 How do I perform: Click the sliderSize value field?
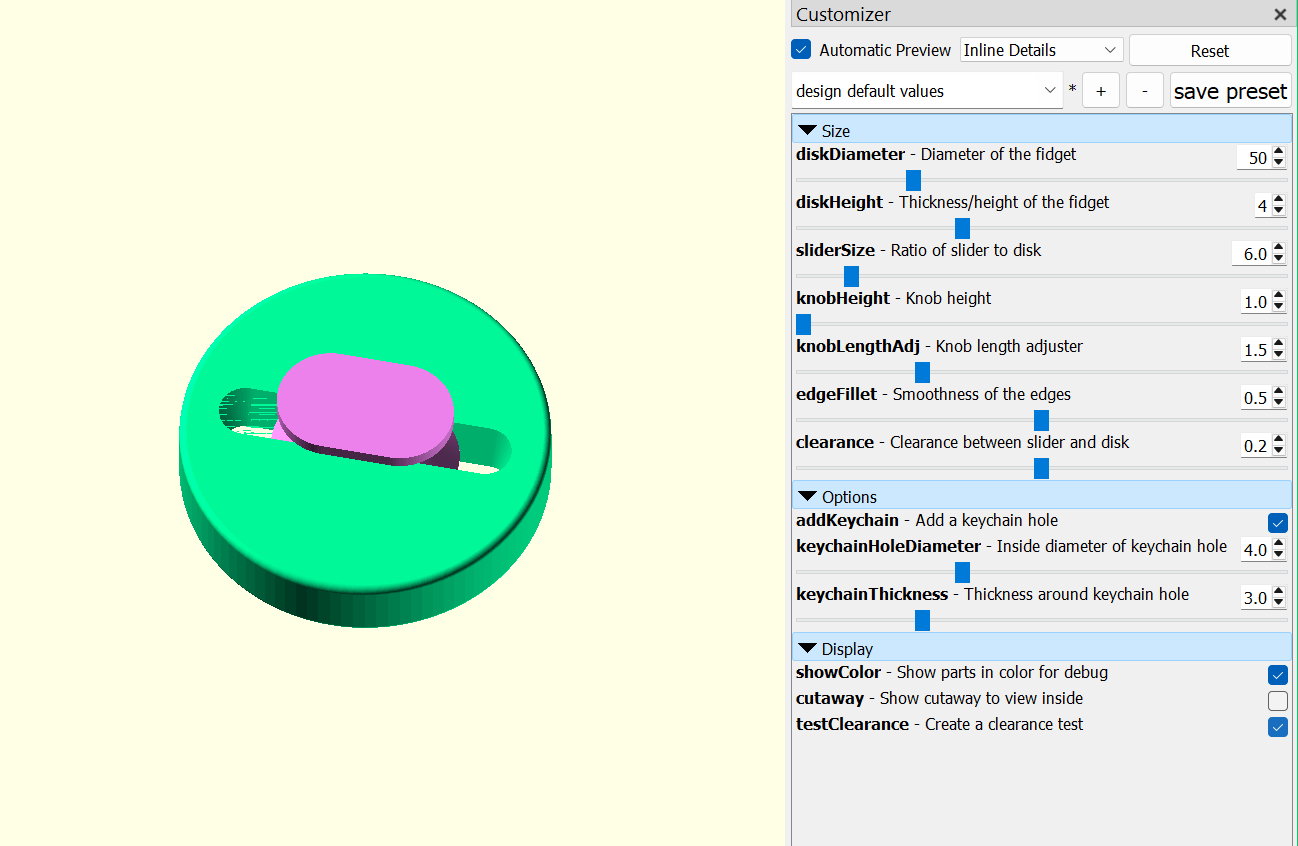pos(1251,254)
